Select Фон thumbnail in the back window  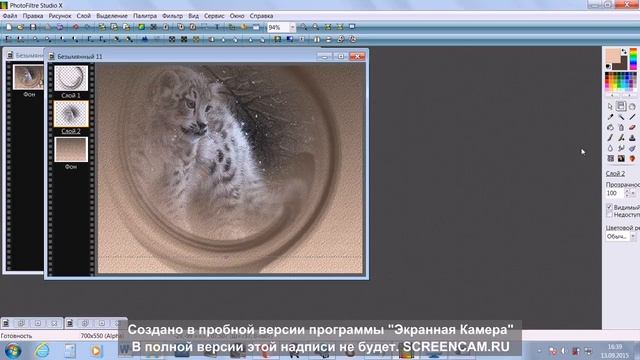point(28,77)
